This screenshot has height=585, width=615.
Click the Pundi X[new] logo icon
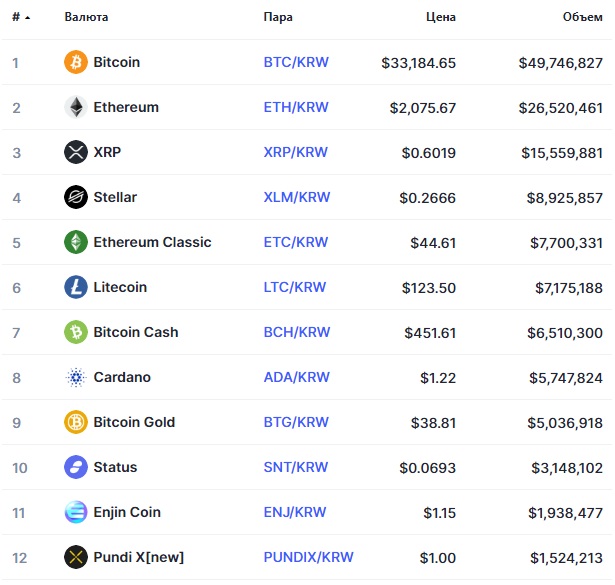76,557
